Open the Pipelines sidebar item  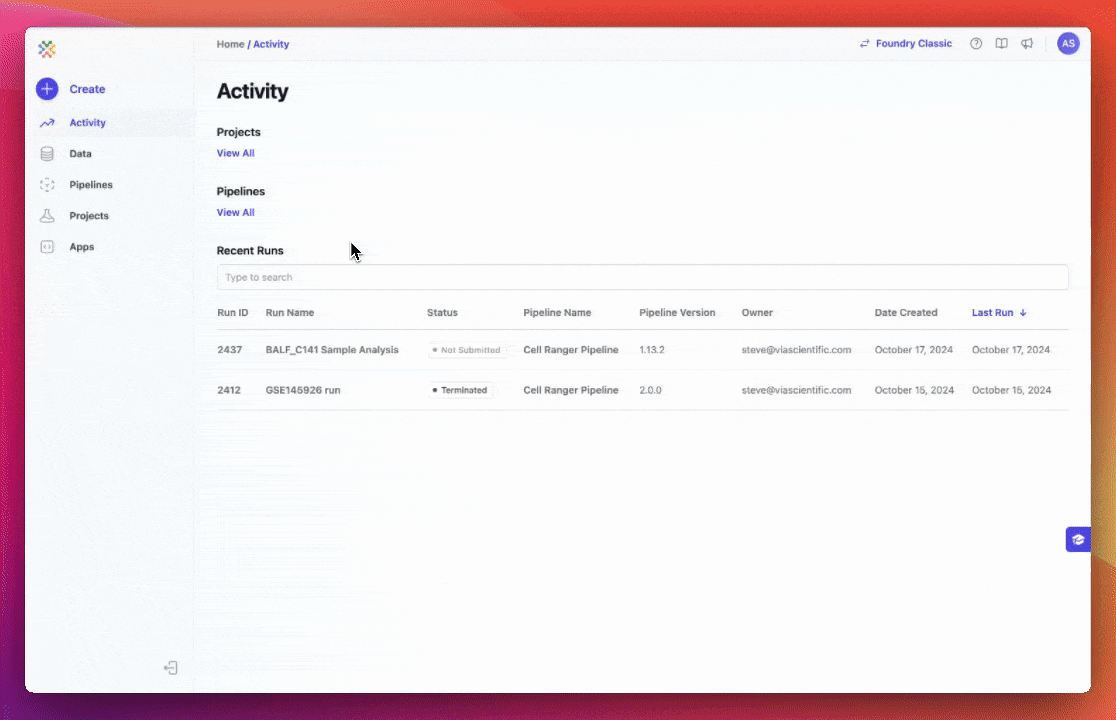pyautogui.click(x=90, y=185)
